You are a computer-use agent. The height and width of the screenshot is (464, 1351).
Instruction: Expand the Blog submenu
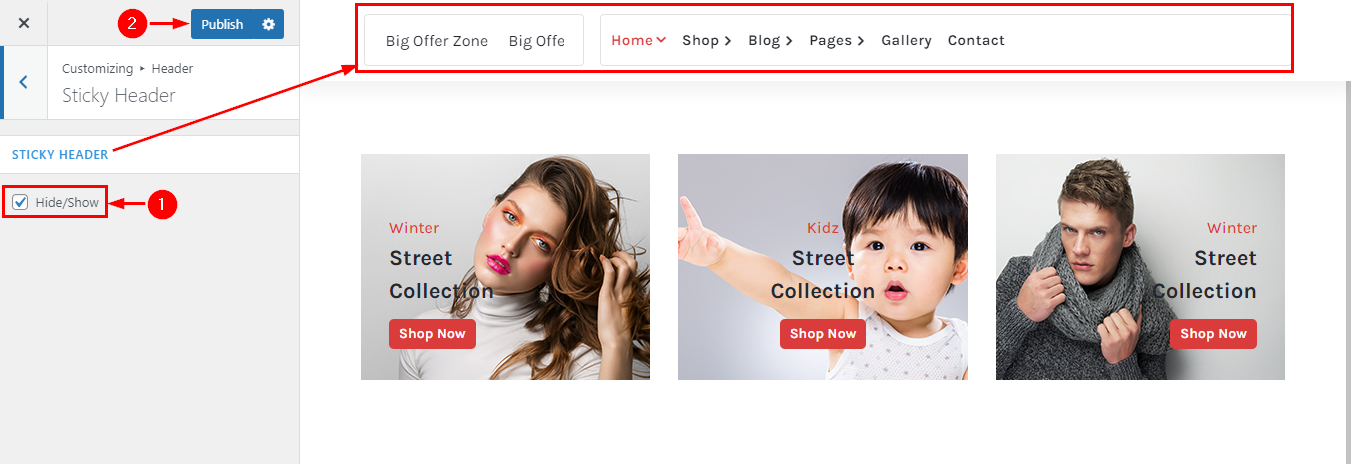tap(770, 40)
